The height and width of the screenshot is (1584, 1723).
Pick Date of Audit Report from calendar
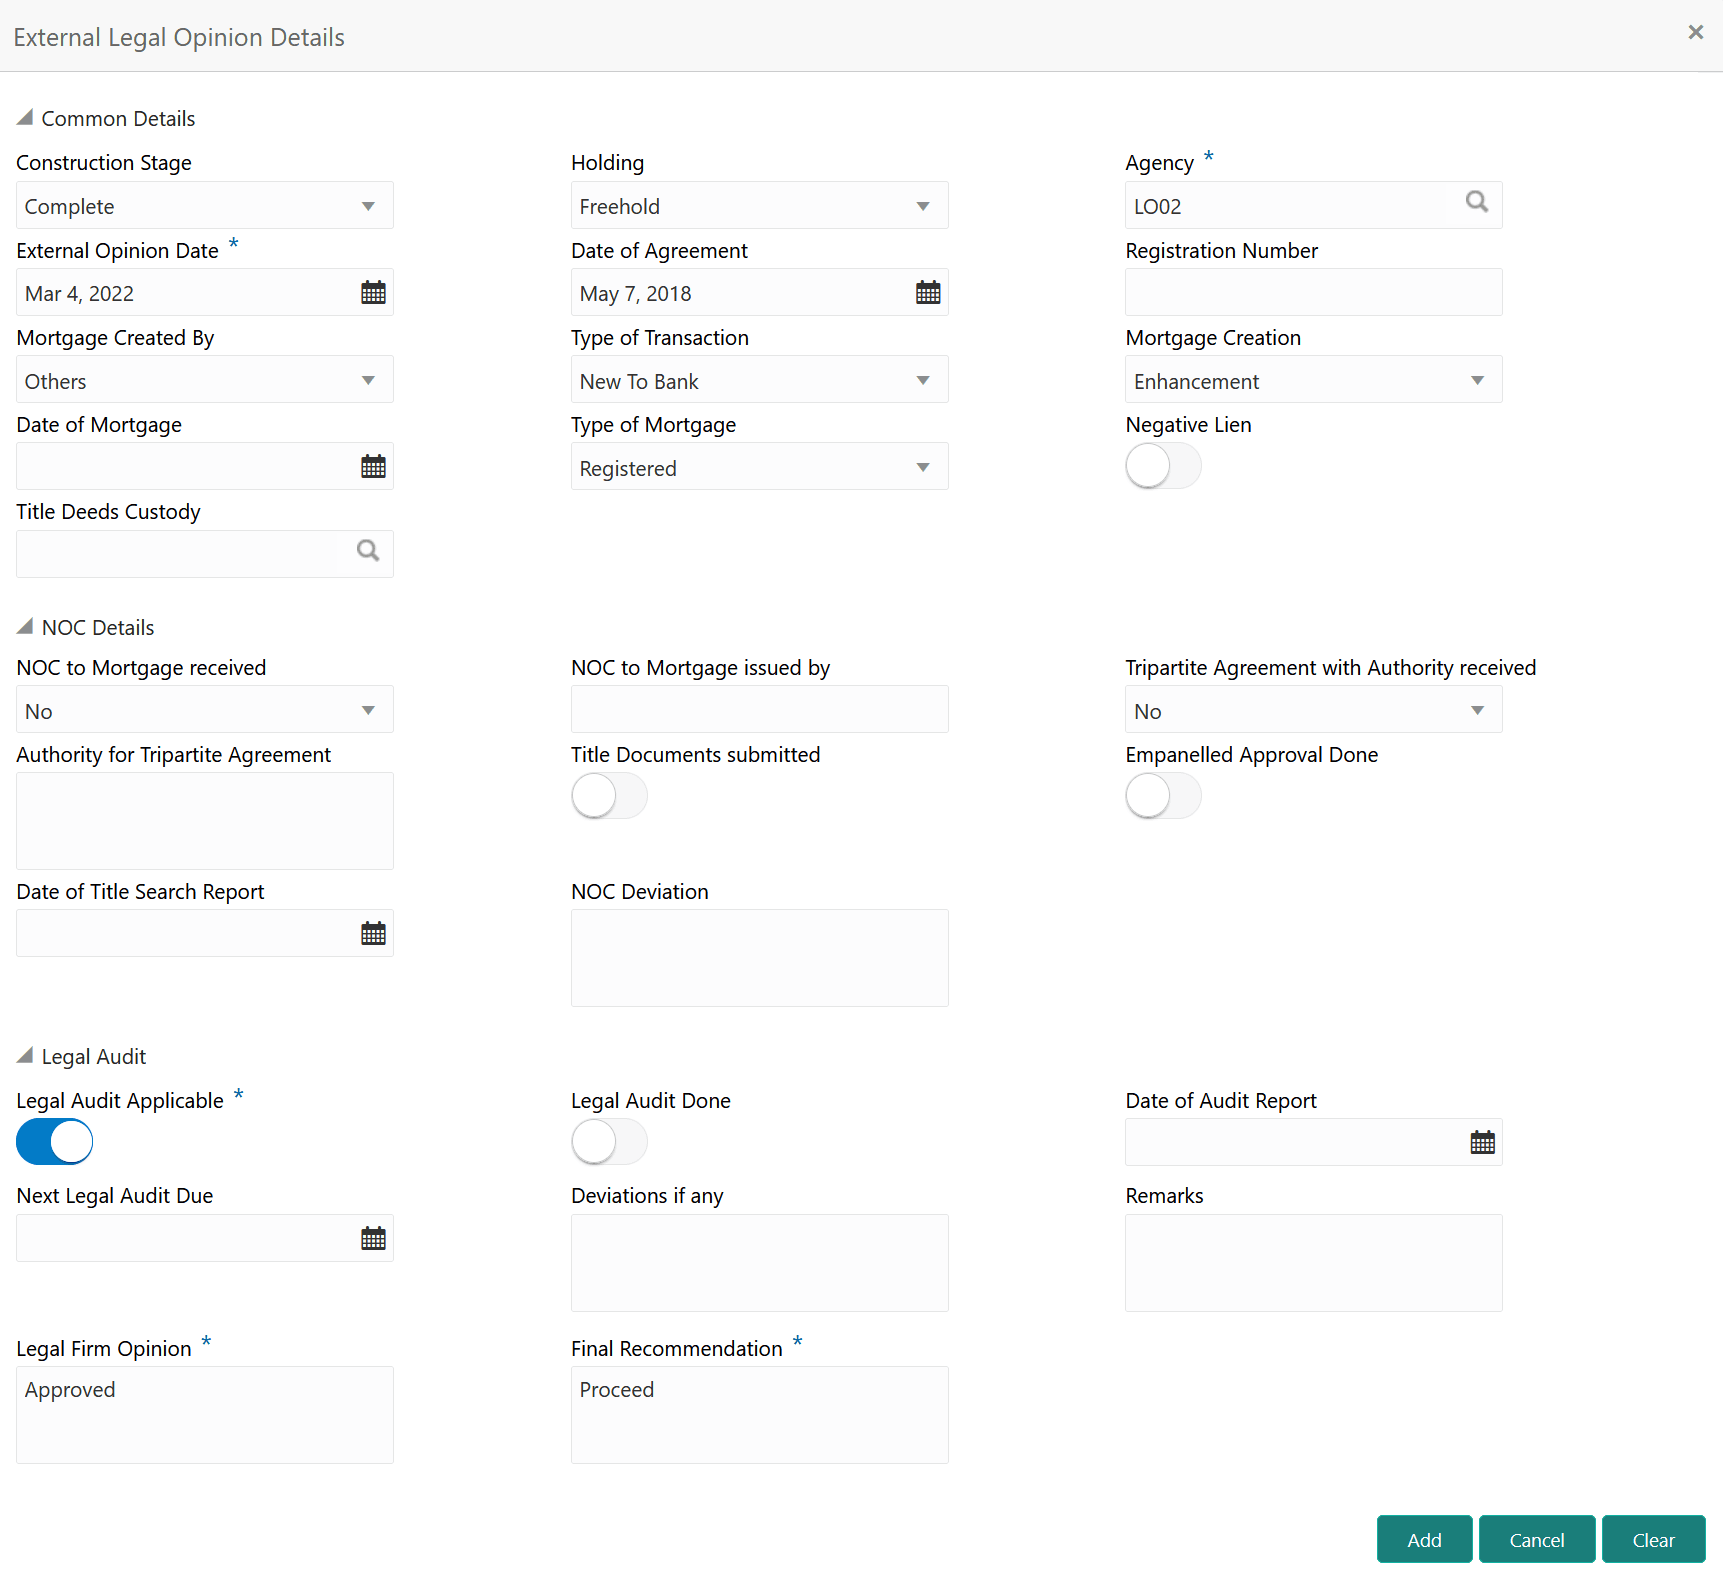1482,1143
